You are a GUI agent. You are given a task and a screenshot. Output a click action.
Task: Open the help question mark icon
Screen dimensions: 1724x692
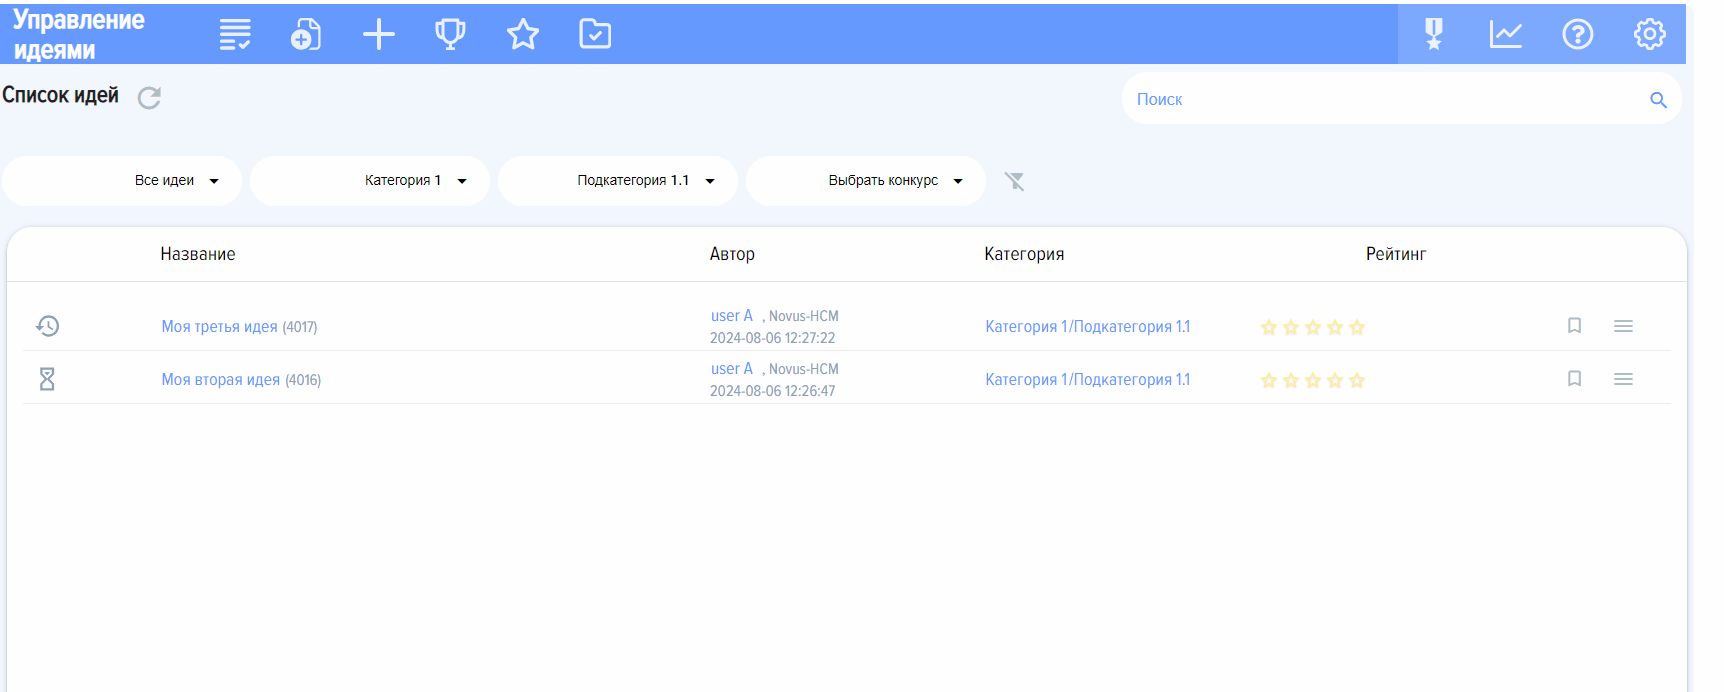pyautogui.click(x=1577, y=34)
